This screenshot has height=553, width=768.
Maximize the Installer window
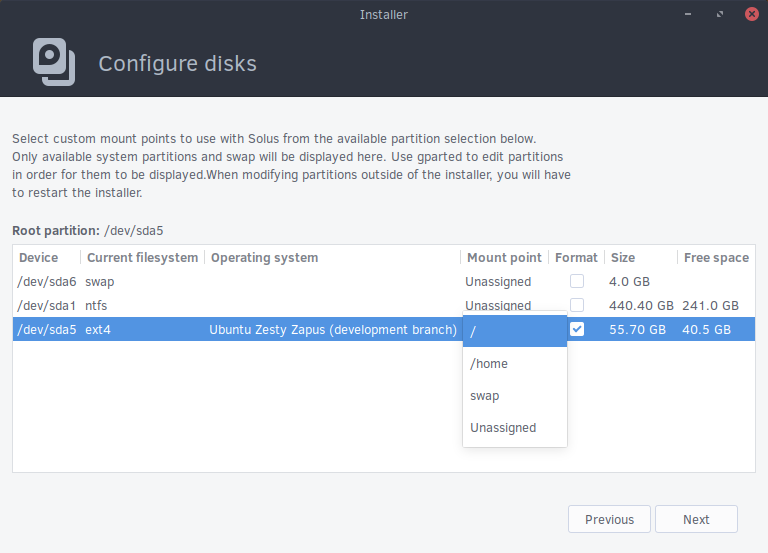[x=720, y=14]
